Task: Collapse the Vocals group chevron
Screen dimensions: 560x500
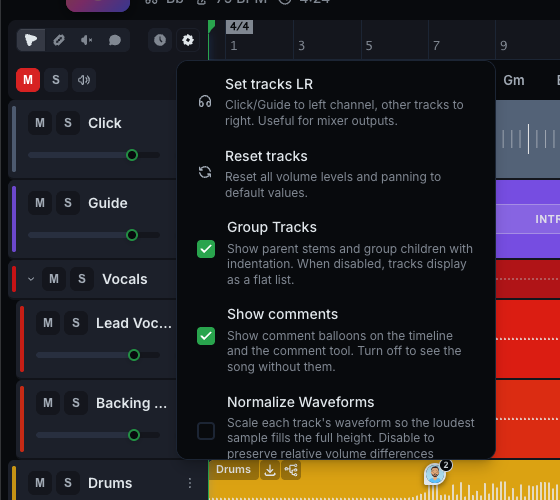Action: (x=31, y=279)
